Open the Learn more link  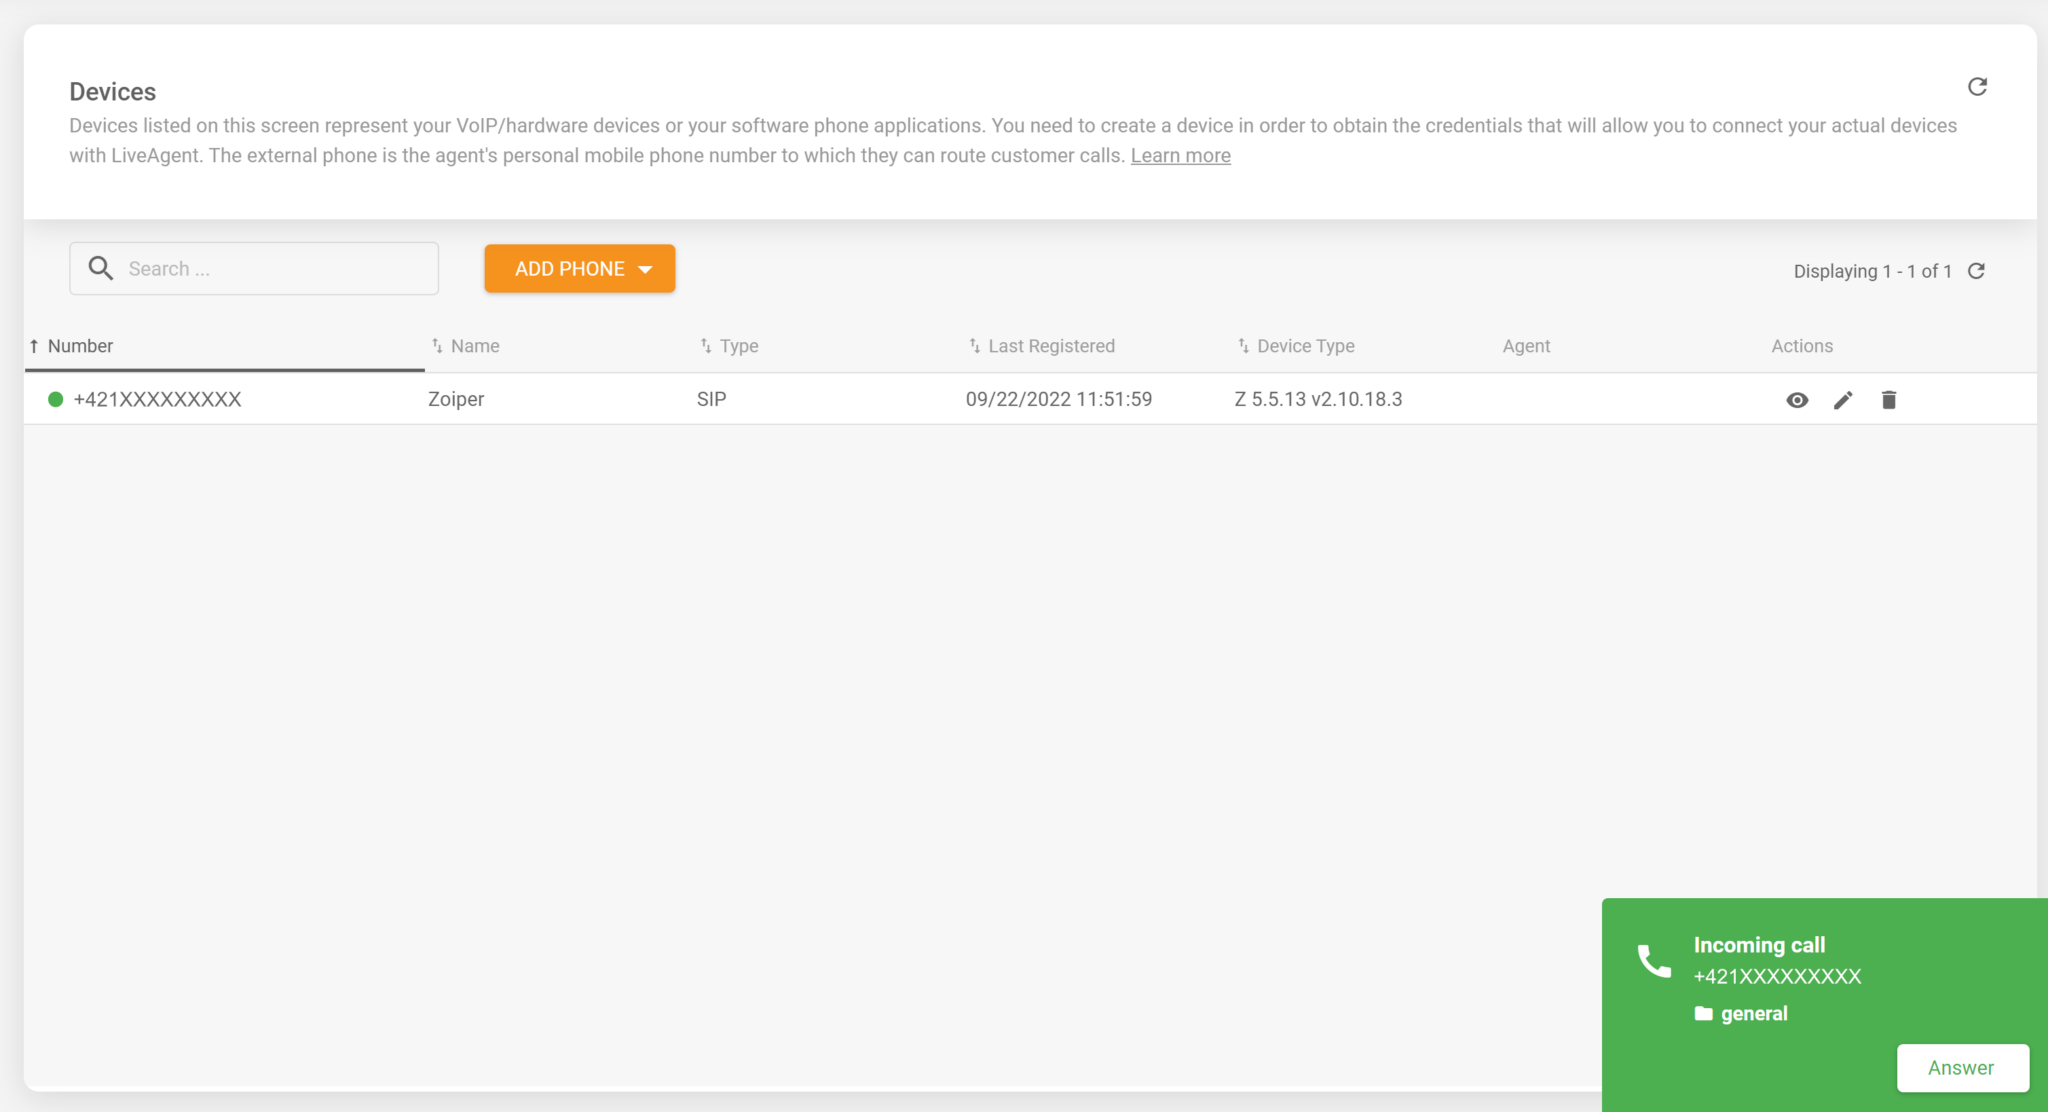click(1180, 156)
